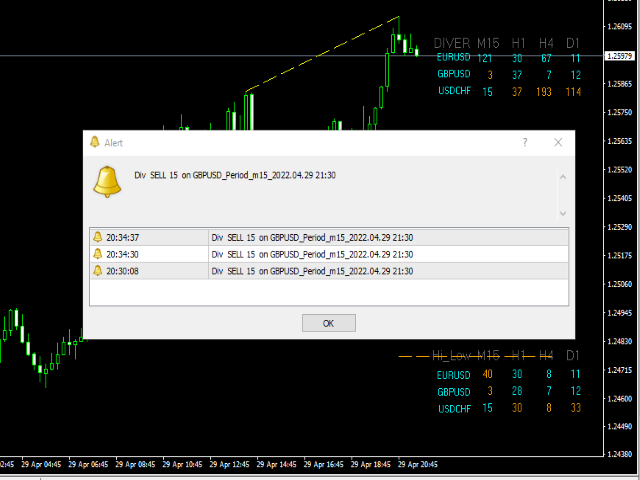This screenshot has width=640, height=480.
Task: Click the H1 column header in DIVER panel
Action: pos(518,43)
